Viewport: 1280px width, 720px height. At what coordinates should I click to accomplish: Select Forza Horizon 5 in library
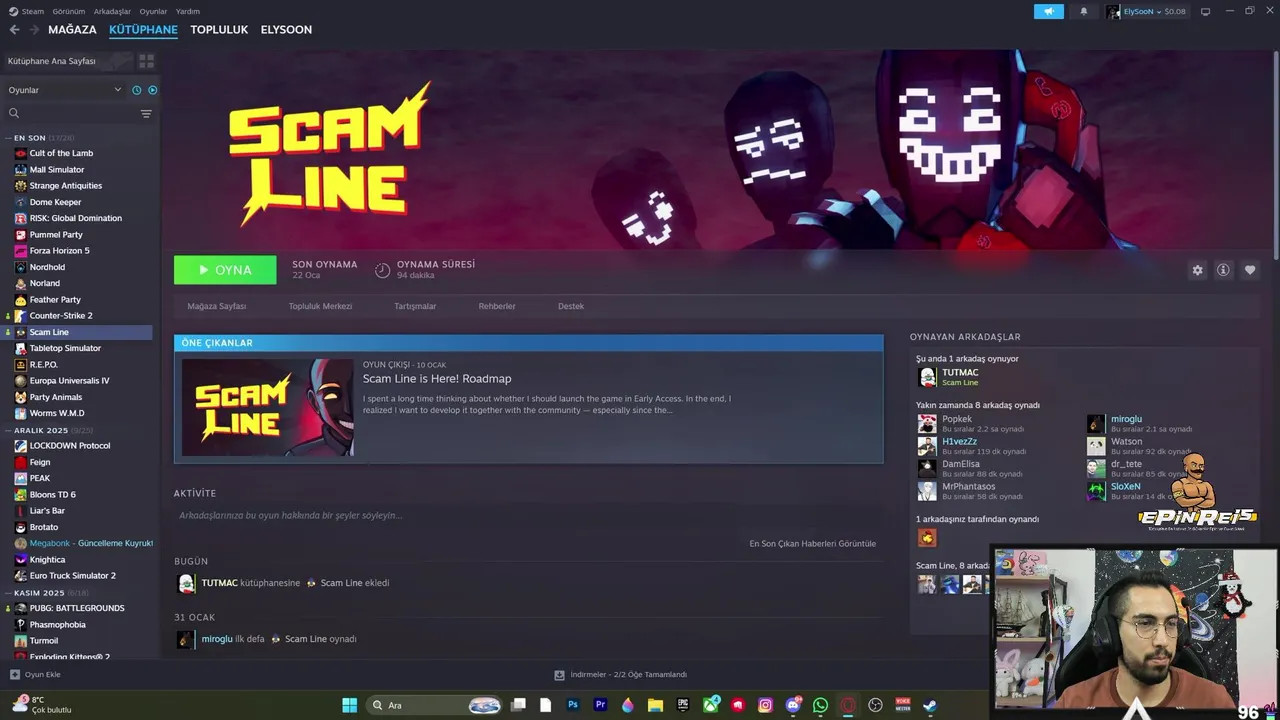(59, 251)
